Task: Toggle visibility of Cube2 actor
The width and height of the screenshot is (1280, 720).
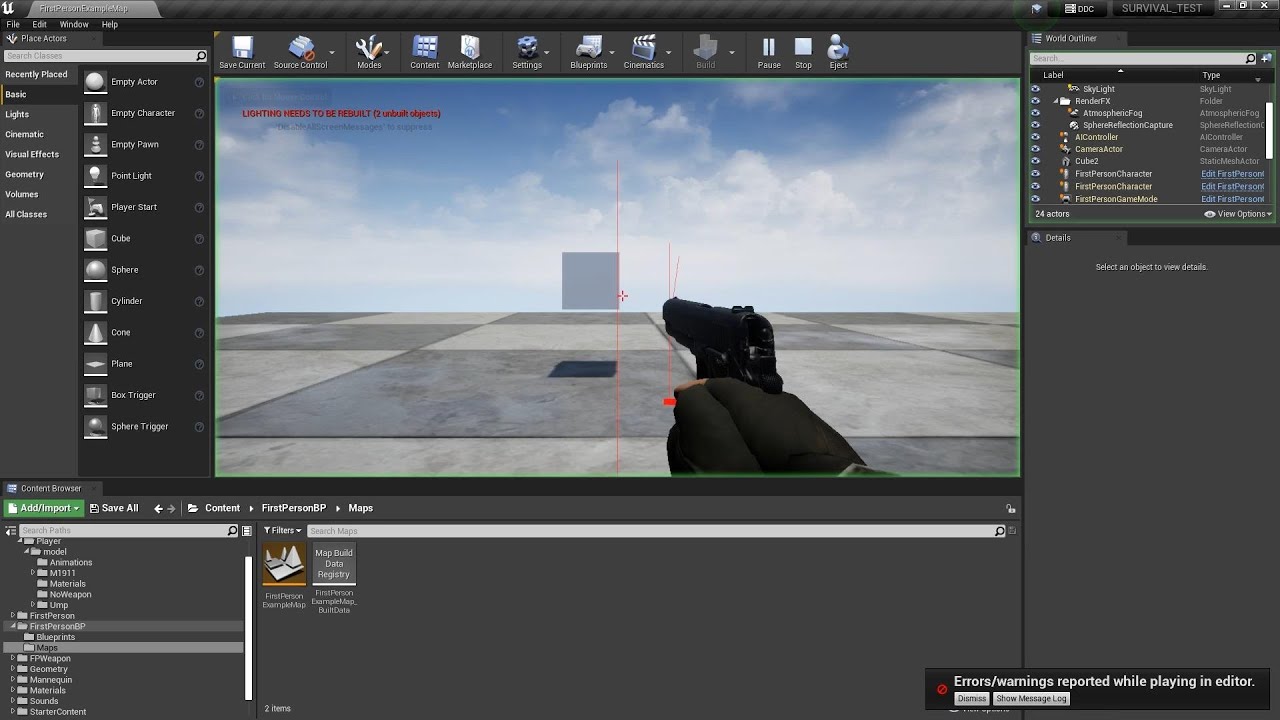Action: pyautogui.click(x=1035, y=161)
